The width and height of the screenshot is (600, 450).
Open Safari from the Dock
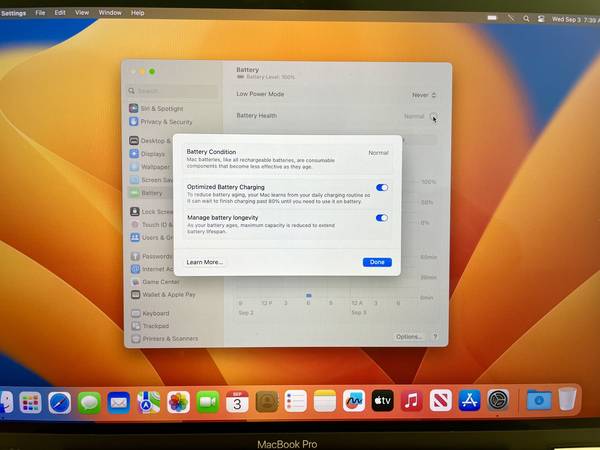point(60,402)
